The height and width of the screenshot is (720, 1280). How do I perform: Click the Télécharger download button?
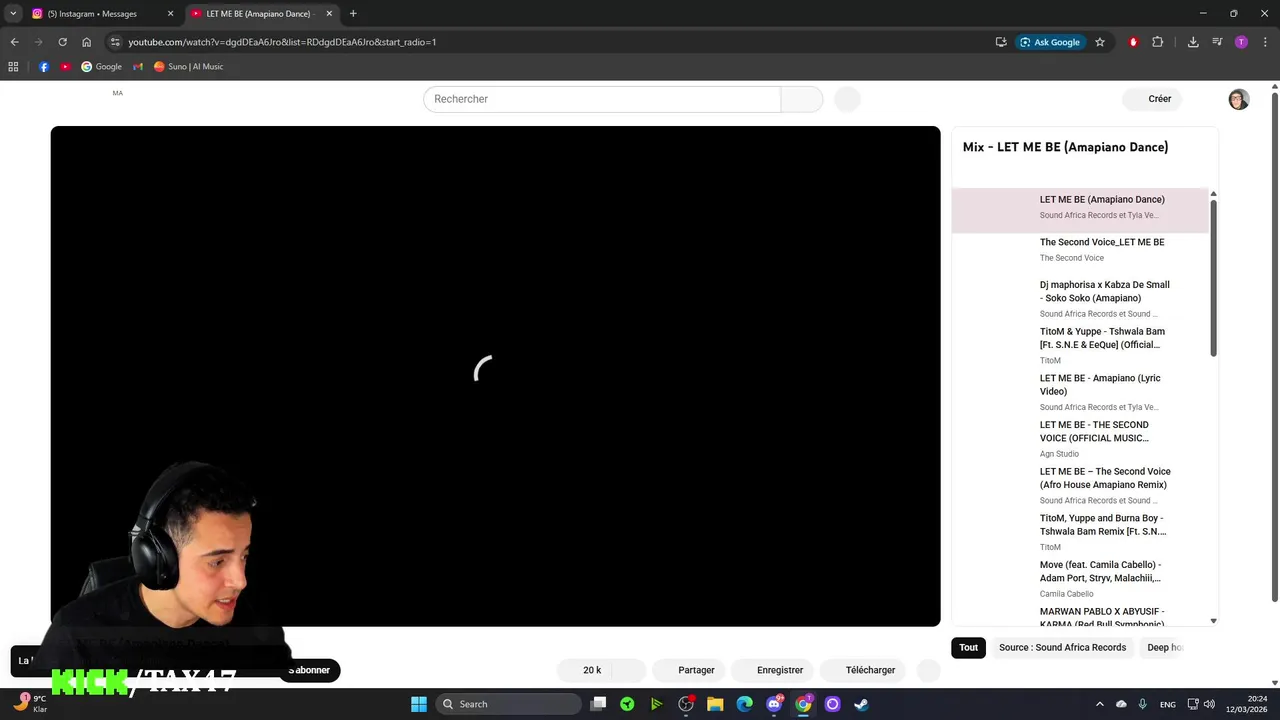[864, 670]
